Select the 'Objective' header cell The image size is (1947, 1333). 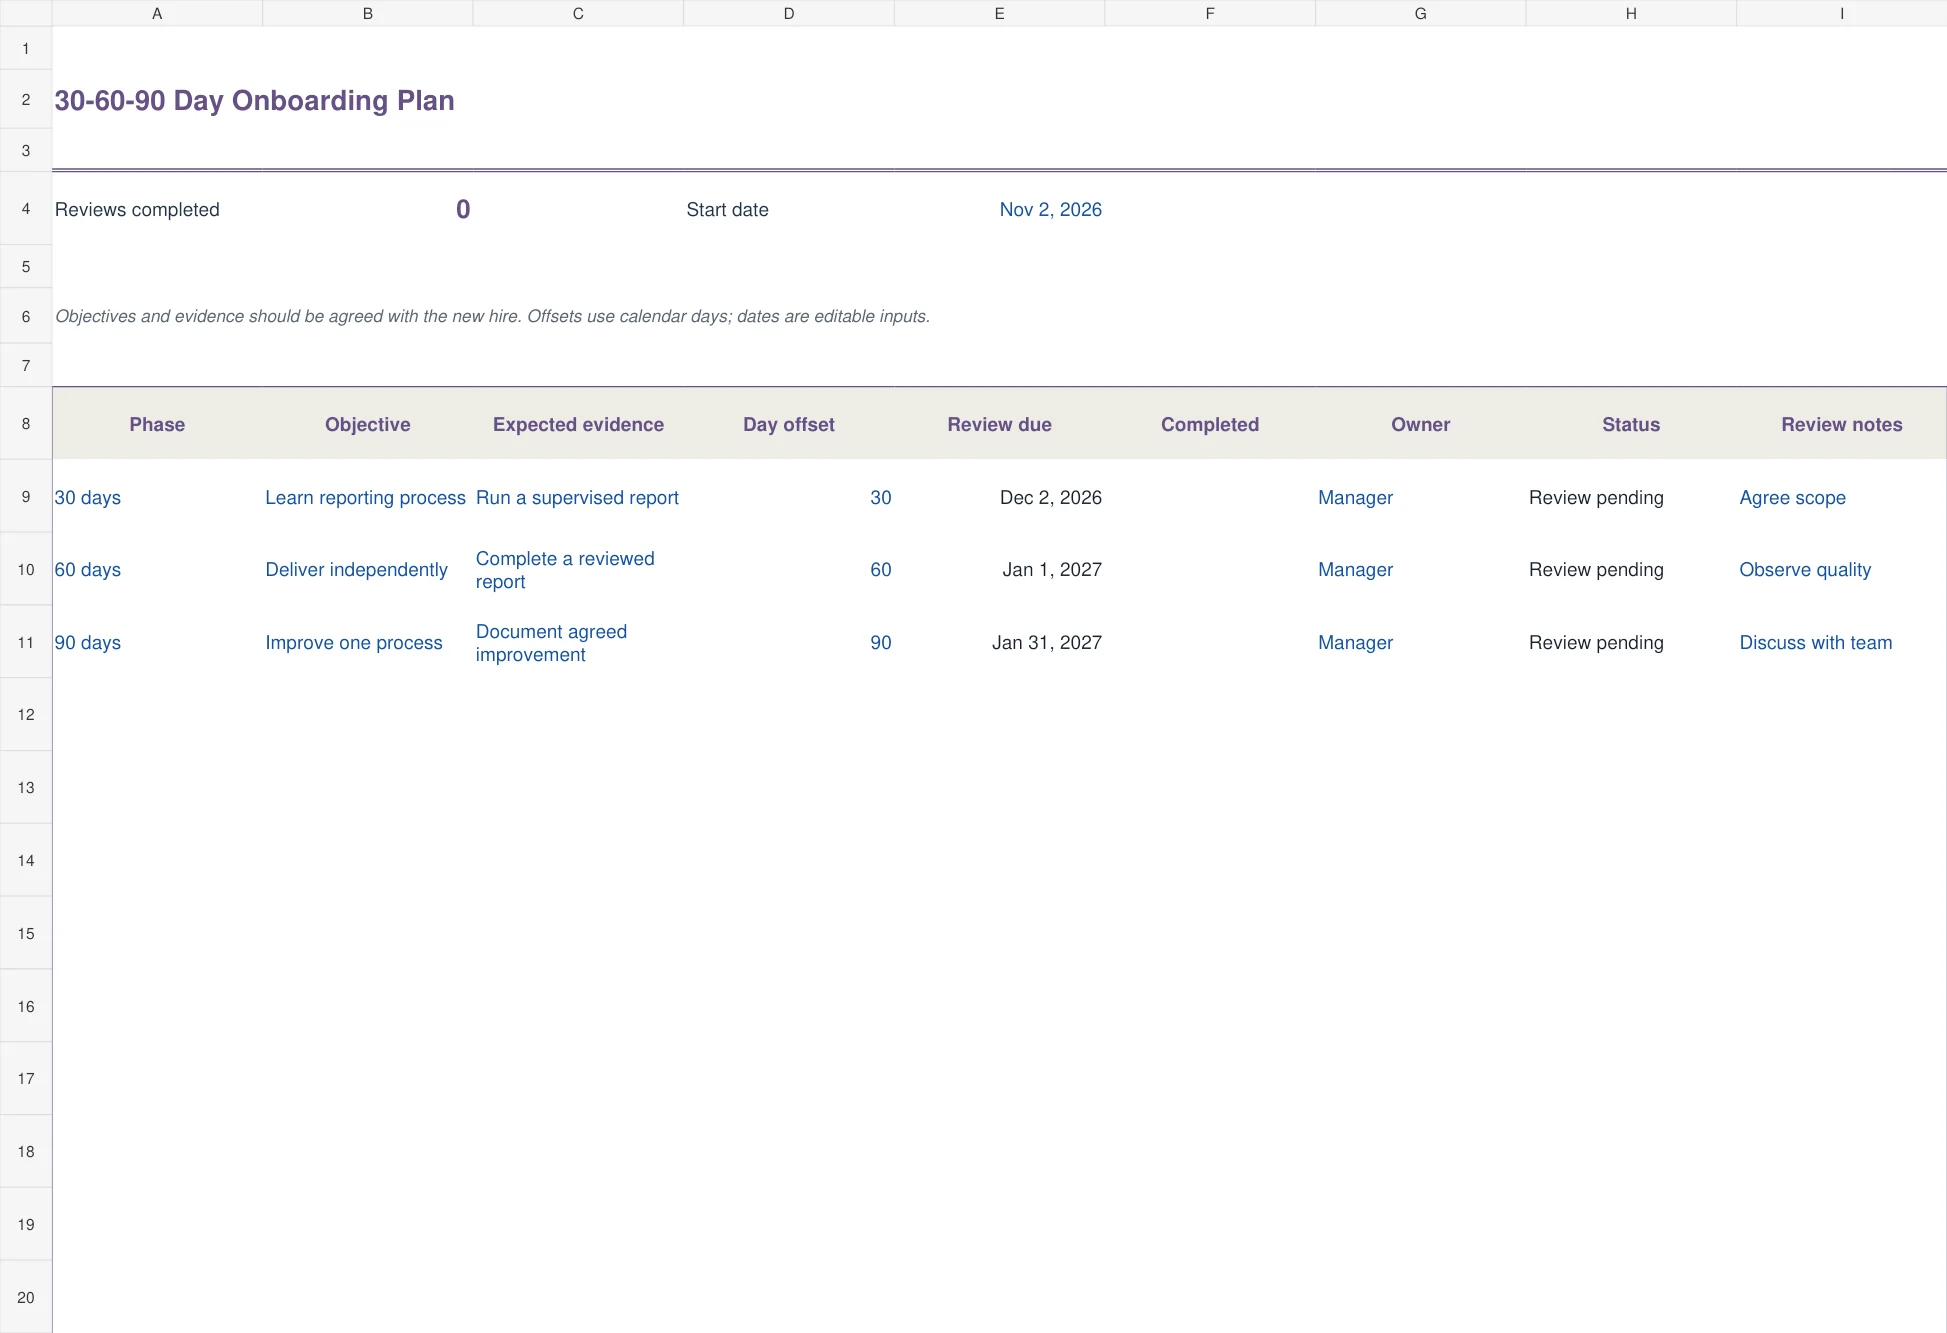(x=368, y=424)
